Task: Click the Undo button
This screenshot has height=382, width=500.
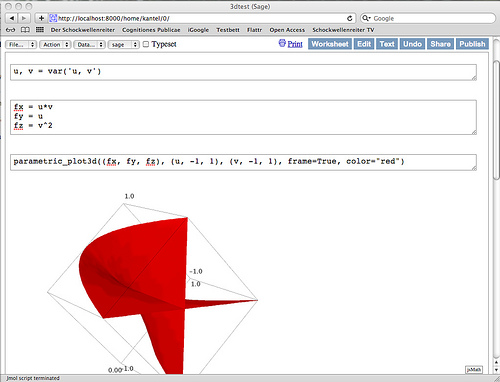Action: [412, 44]
